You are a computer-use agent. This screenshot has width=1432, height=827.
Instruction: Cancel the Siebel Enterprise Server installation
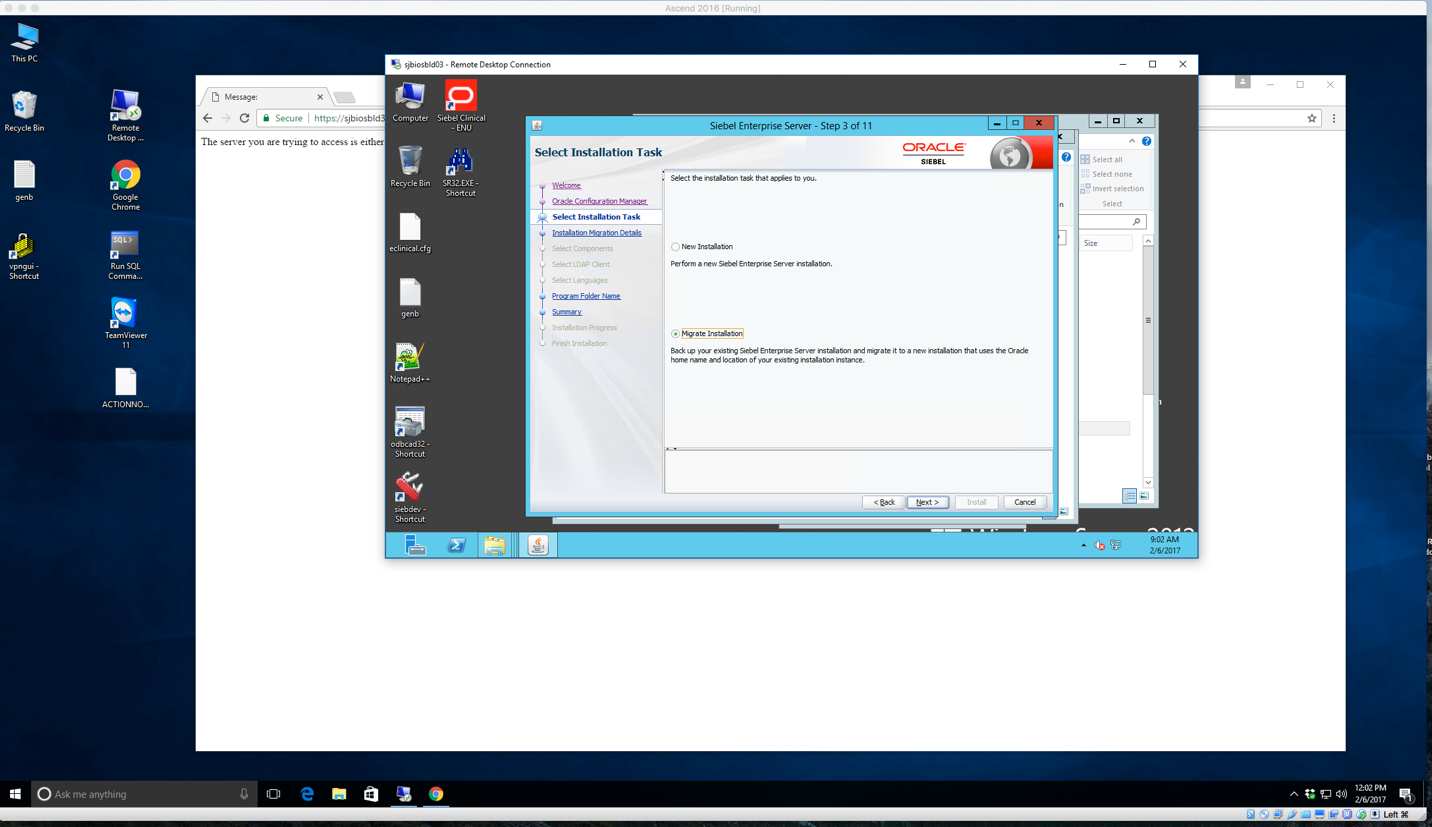(1025, 502)
